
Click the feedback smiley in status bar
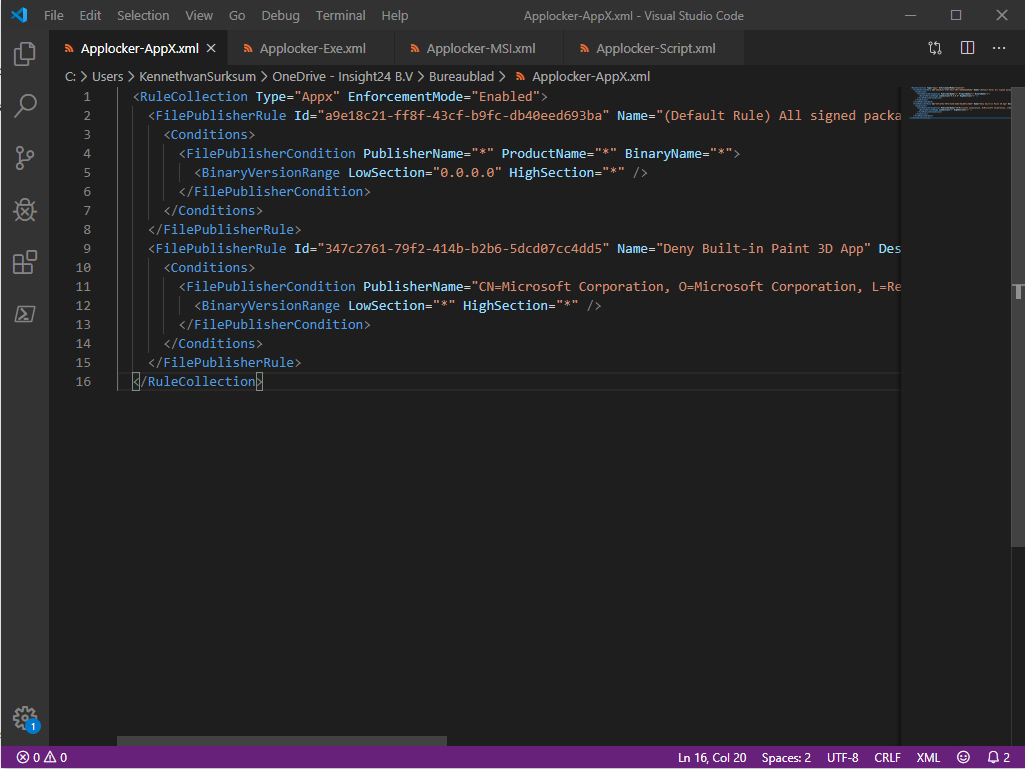(x=963, y=757)
